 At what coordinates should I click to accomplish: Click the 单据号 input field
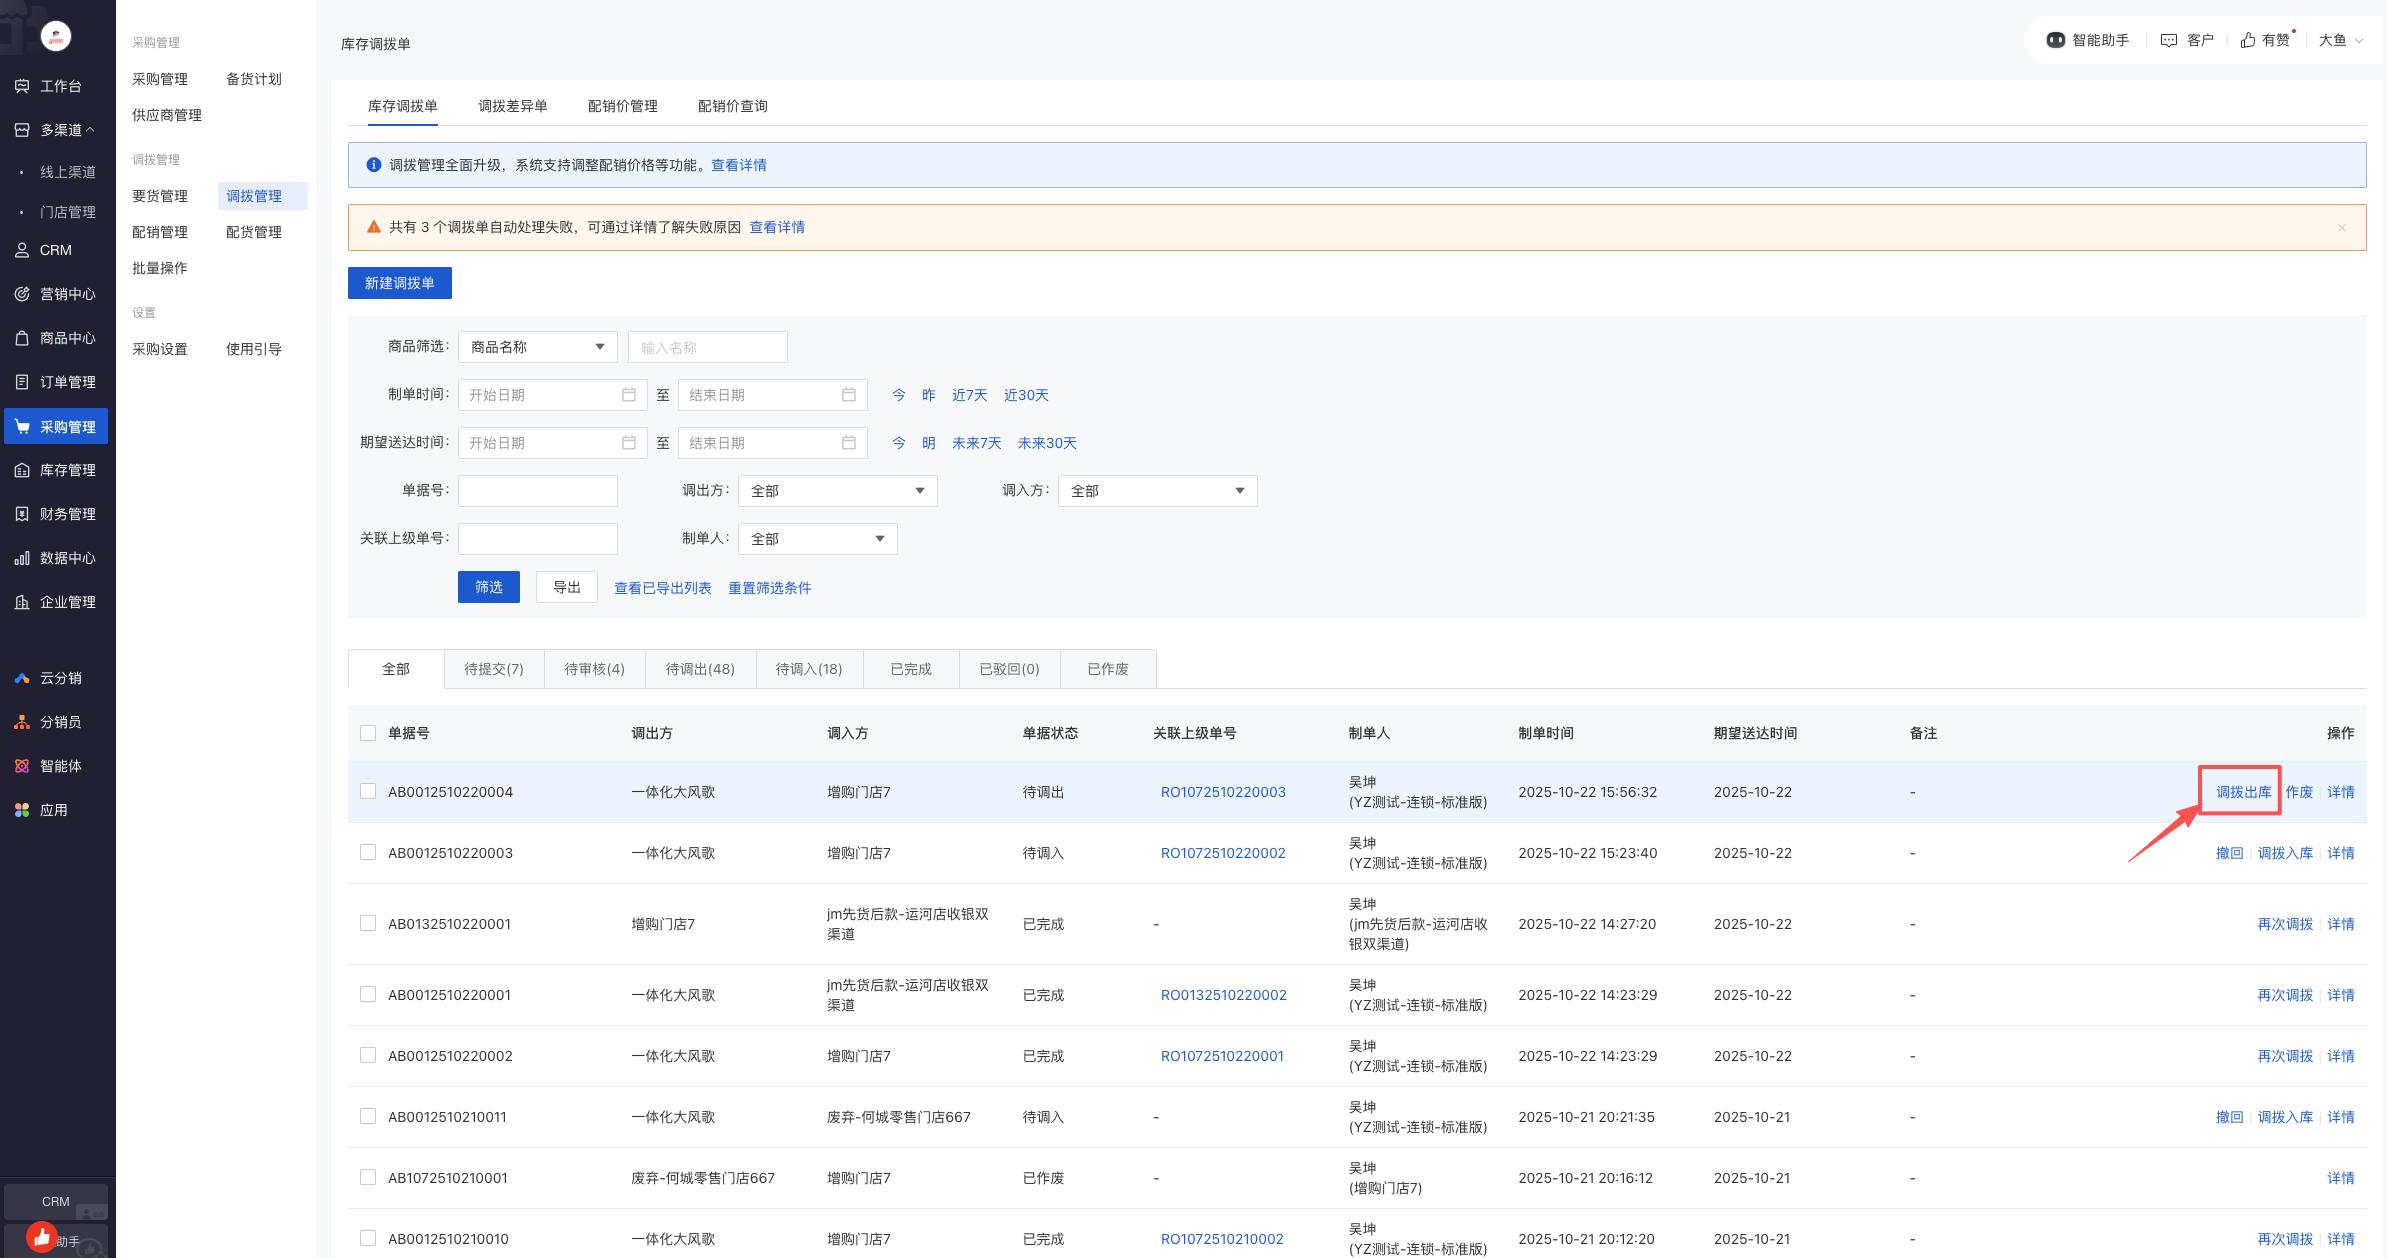point(537,491)
